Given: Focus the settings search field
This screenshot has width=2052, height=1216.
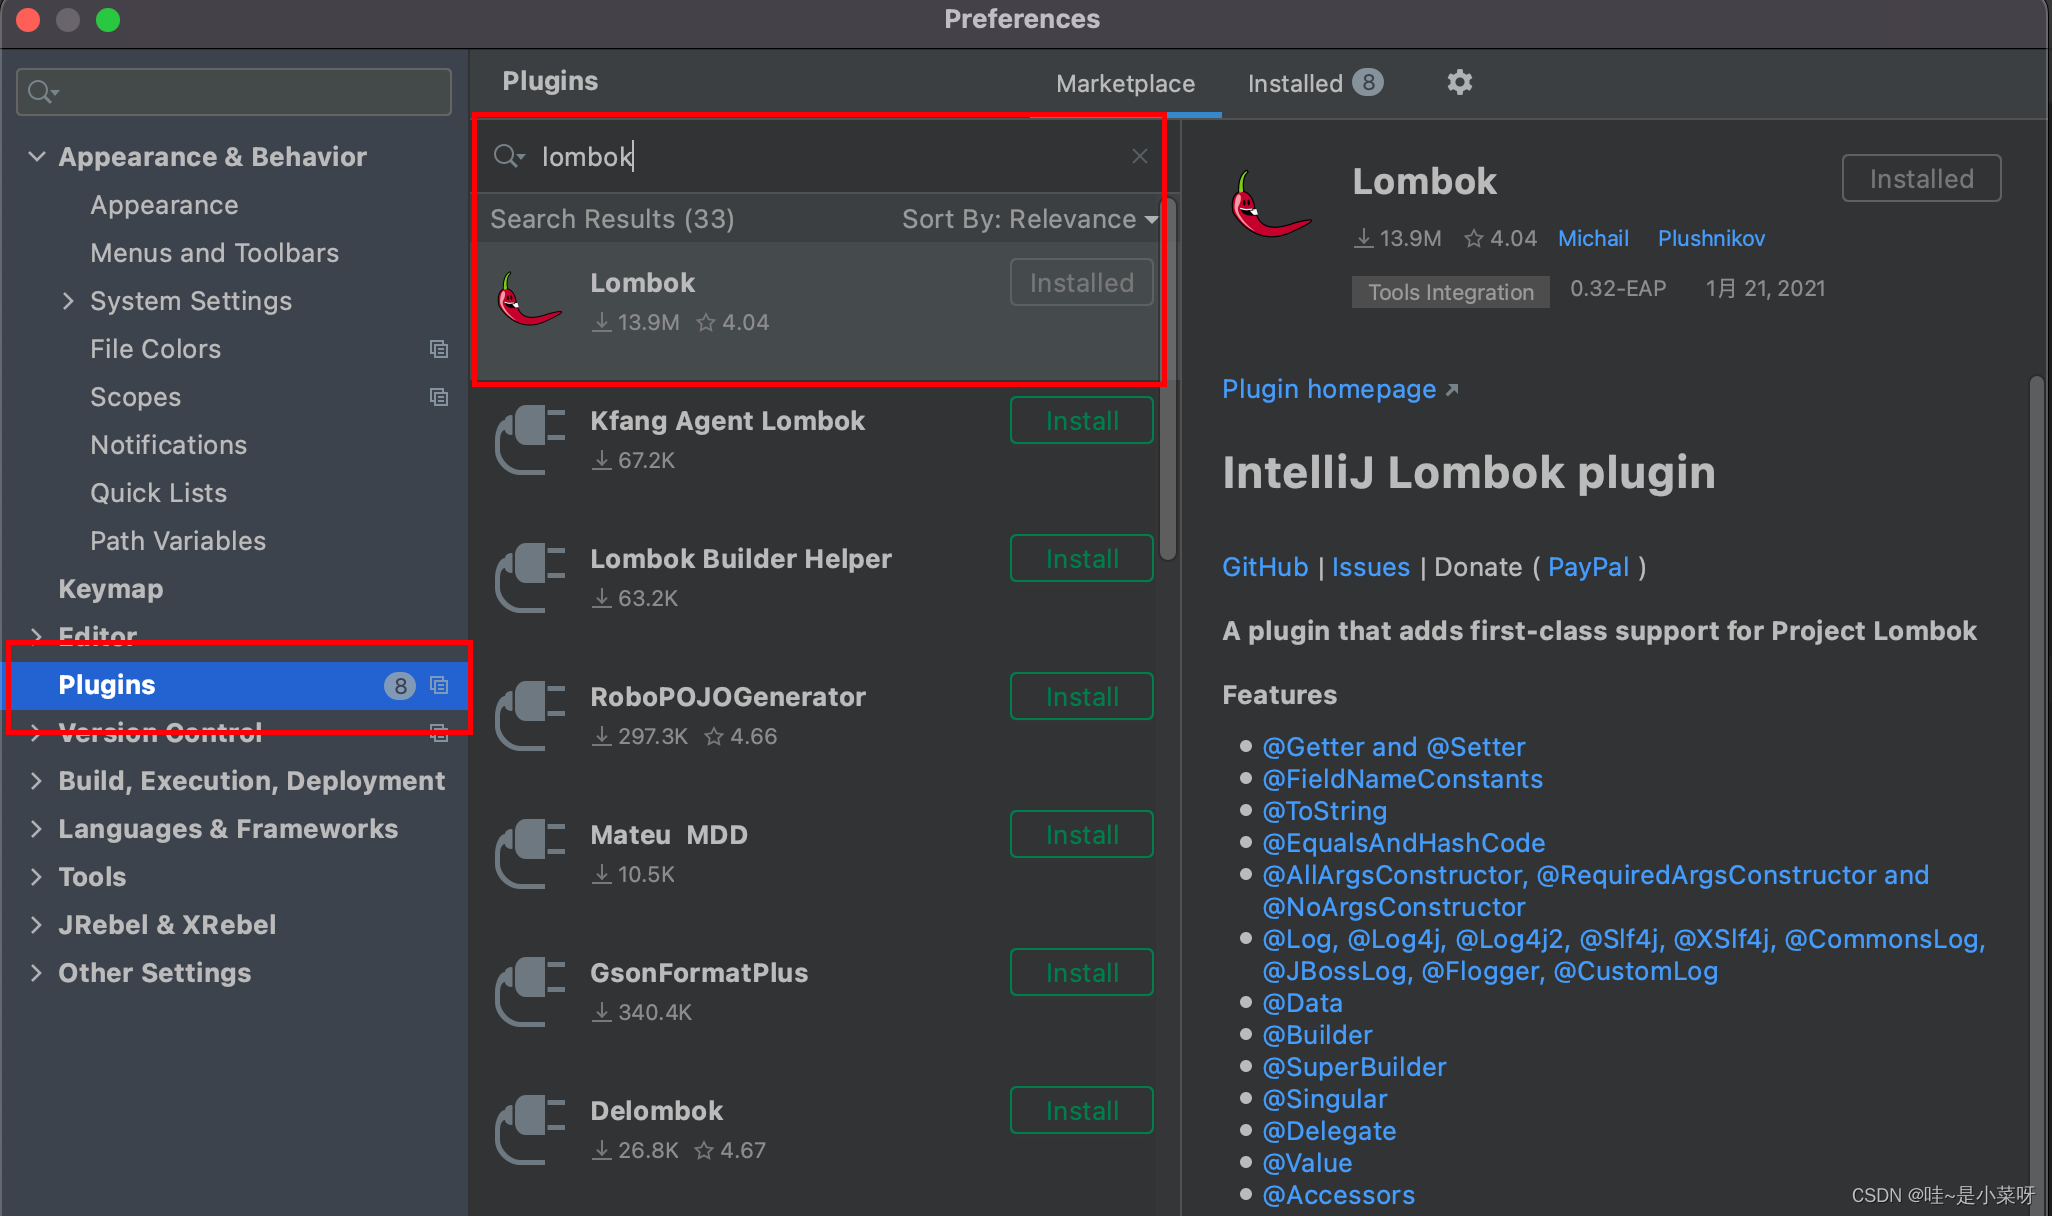Looking at the screenshot, I should 234,92.
